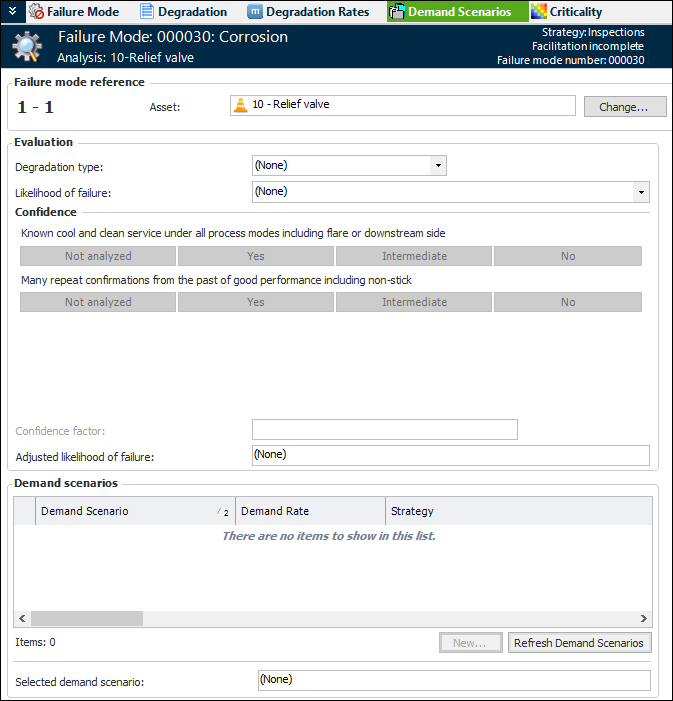The height and width of the screenshot is (701, 673).
Task: Open the Failure Mode tab
Action: click(74, 12)
